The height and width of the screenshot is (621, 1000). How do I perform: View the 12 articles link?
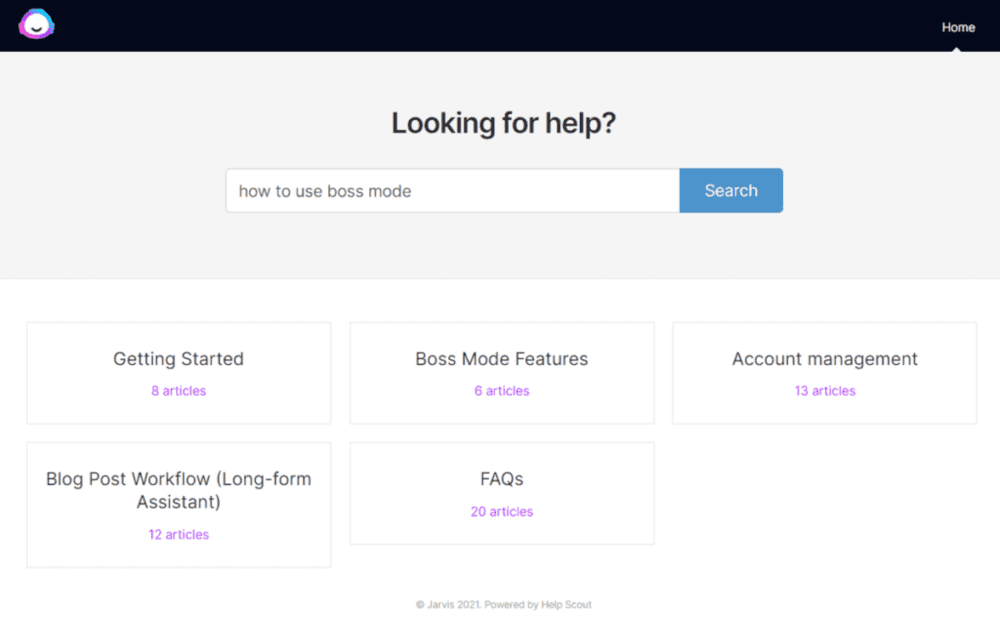[179, 534]
